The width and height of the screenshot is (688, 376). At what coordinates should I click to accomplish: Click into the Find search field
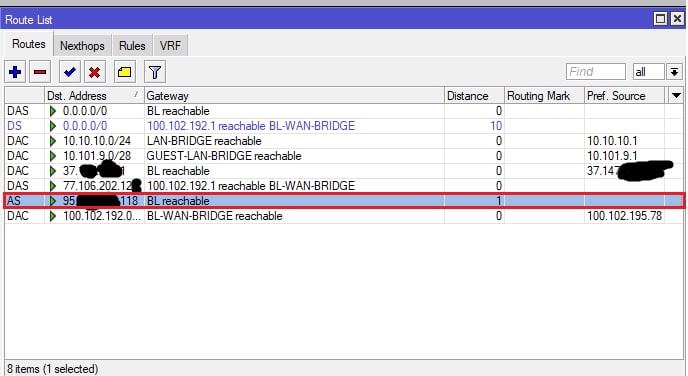[x=596, y=72]
